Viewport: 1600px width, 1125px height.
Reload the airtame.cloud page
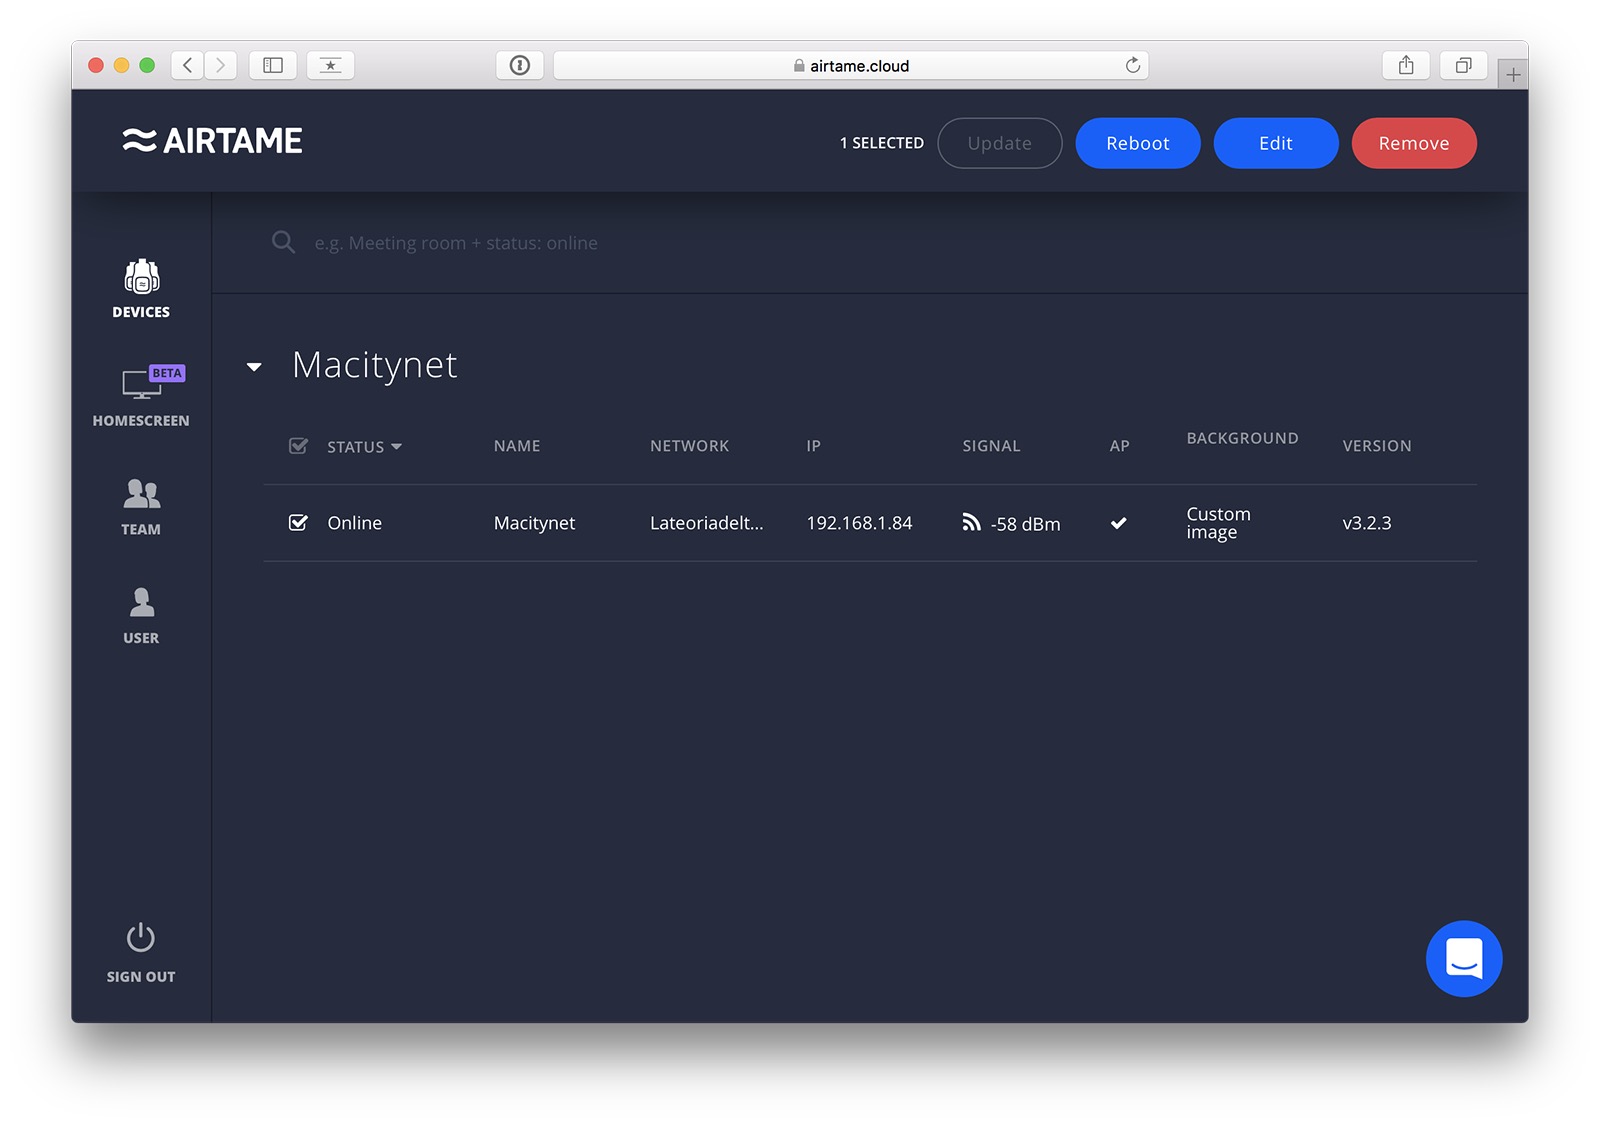[1133, 65]
